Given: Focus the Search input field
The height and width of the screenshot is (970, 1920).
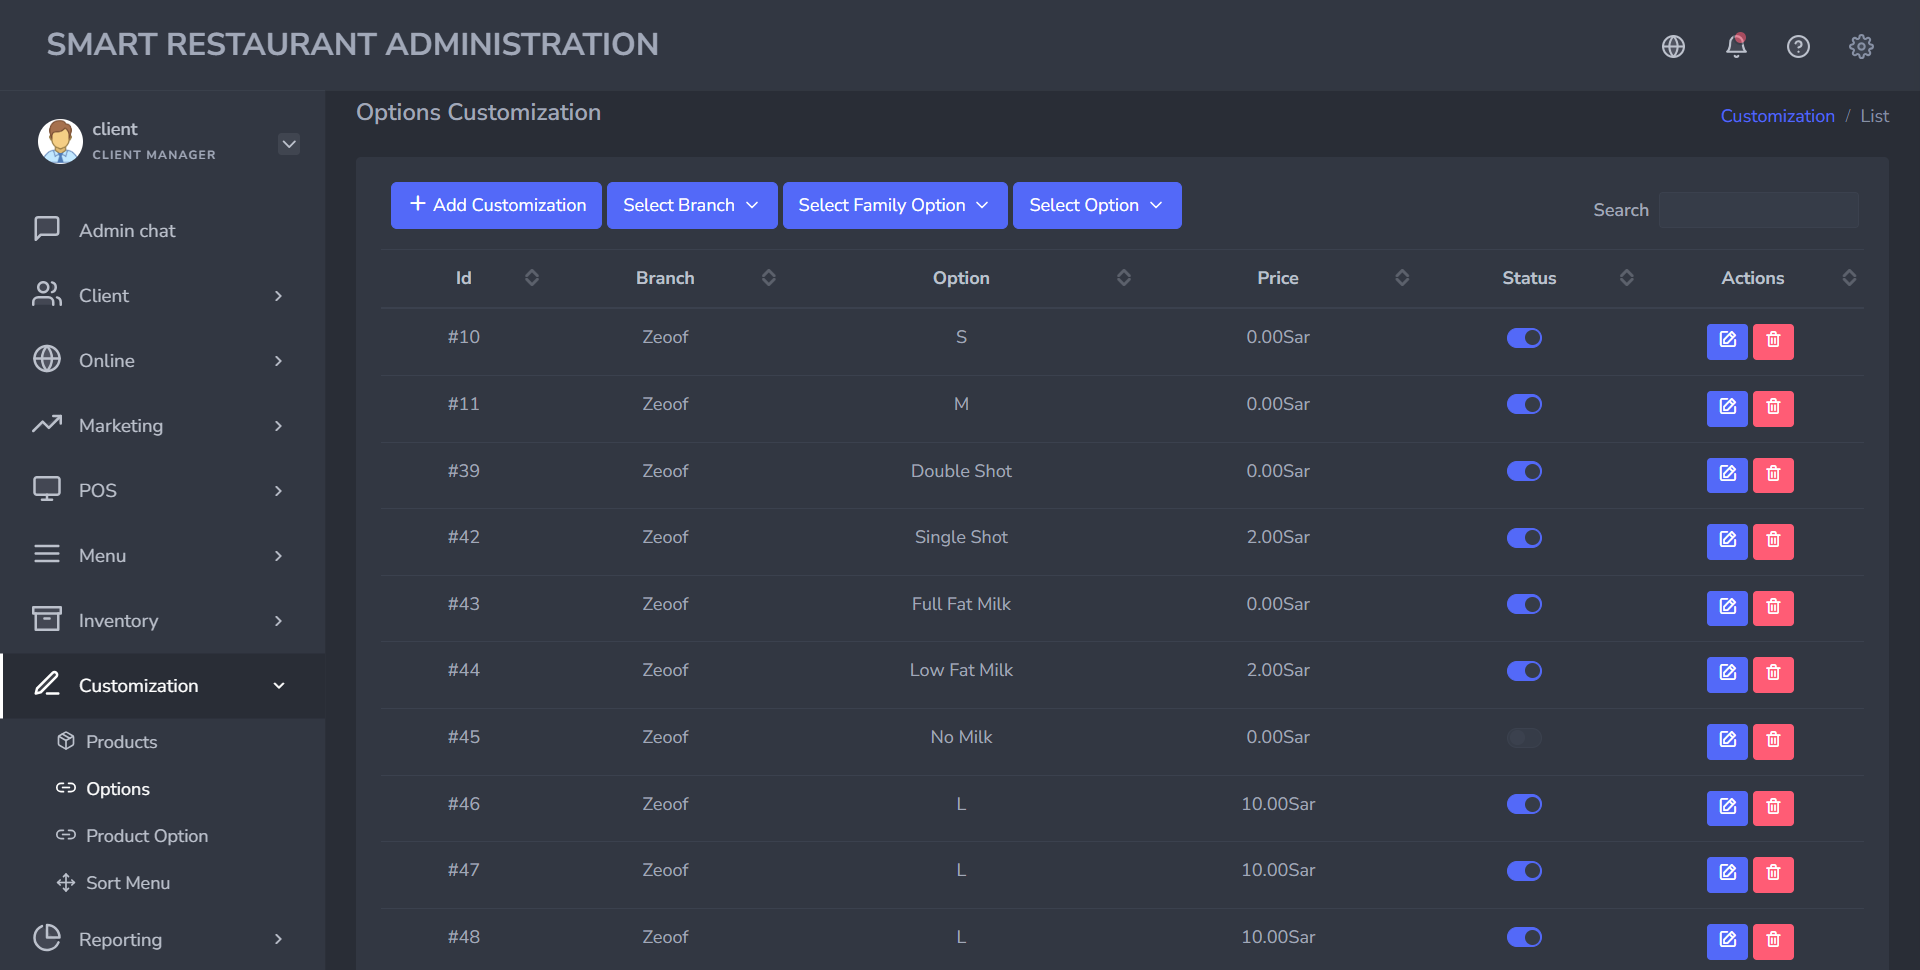Looking at the screenshot, I should click(1758, 210).
